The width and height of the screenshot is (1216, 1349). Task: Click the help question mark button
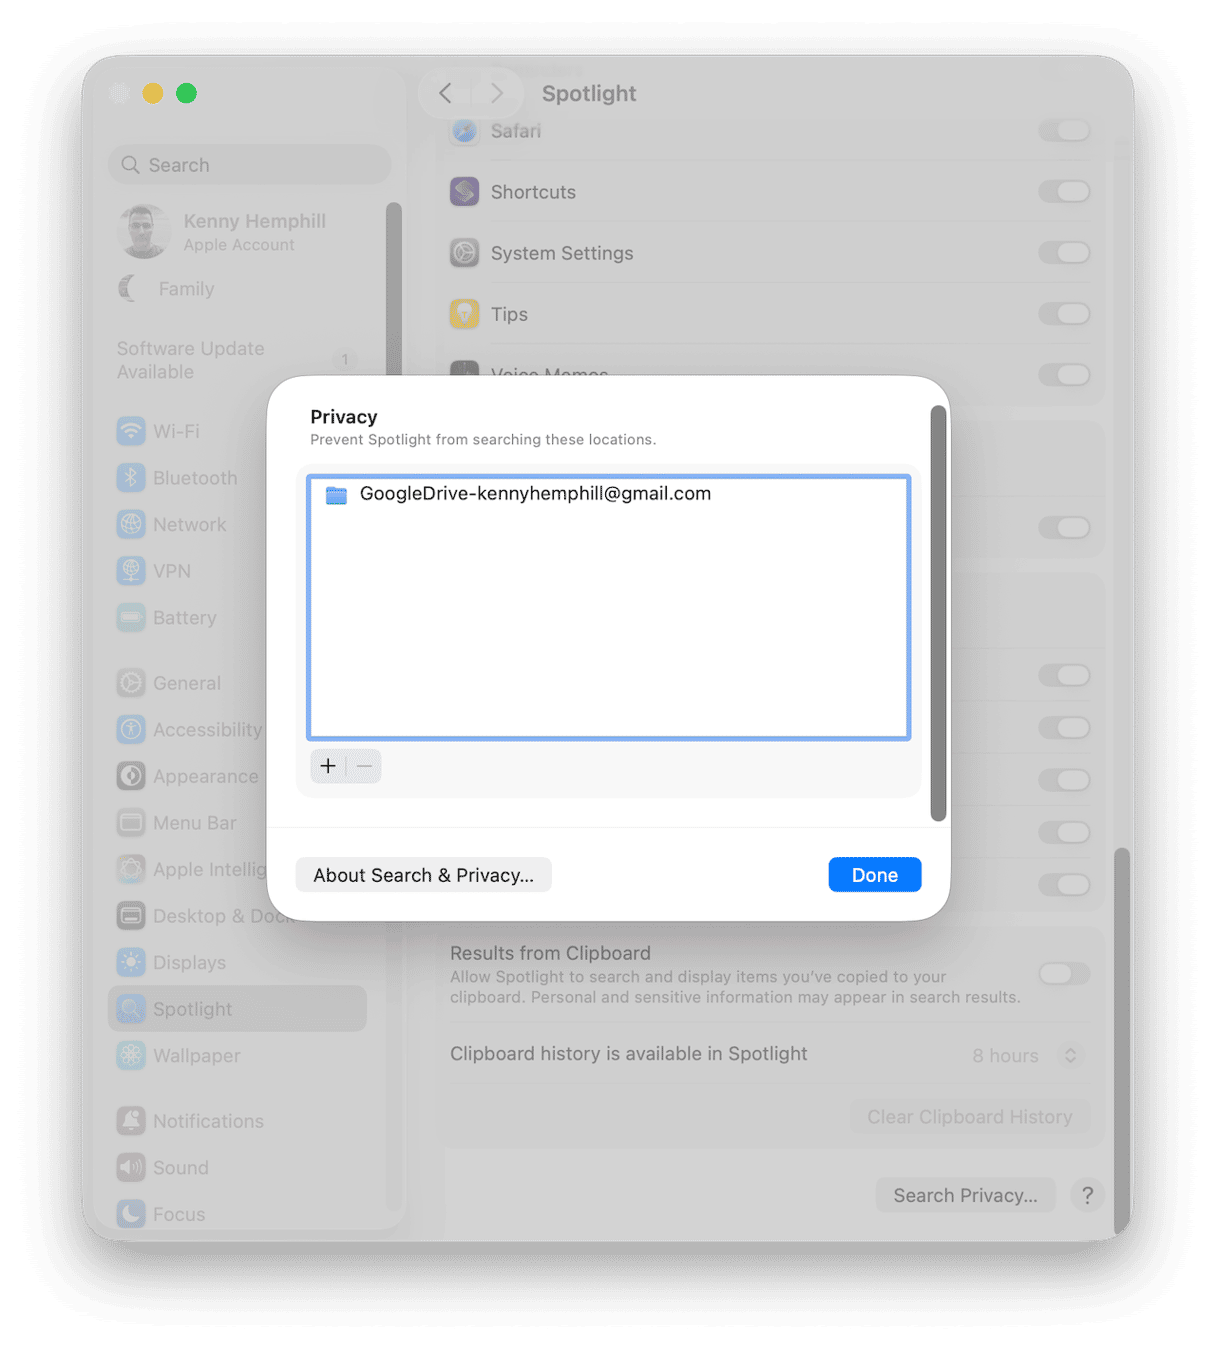(x=1087, y=1195)
